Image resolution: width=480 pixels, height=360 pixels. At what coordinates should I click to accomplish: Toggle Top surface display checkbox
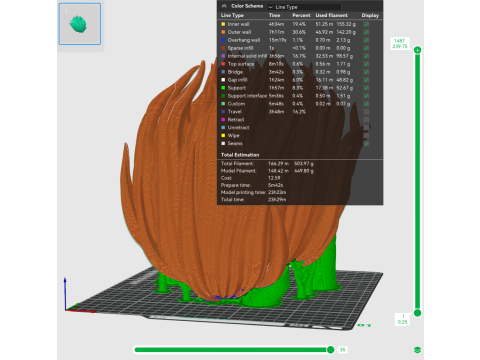pos(366,64)
